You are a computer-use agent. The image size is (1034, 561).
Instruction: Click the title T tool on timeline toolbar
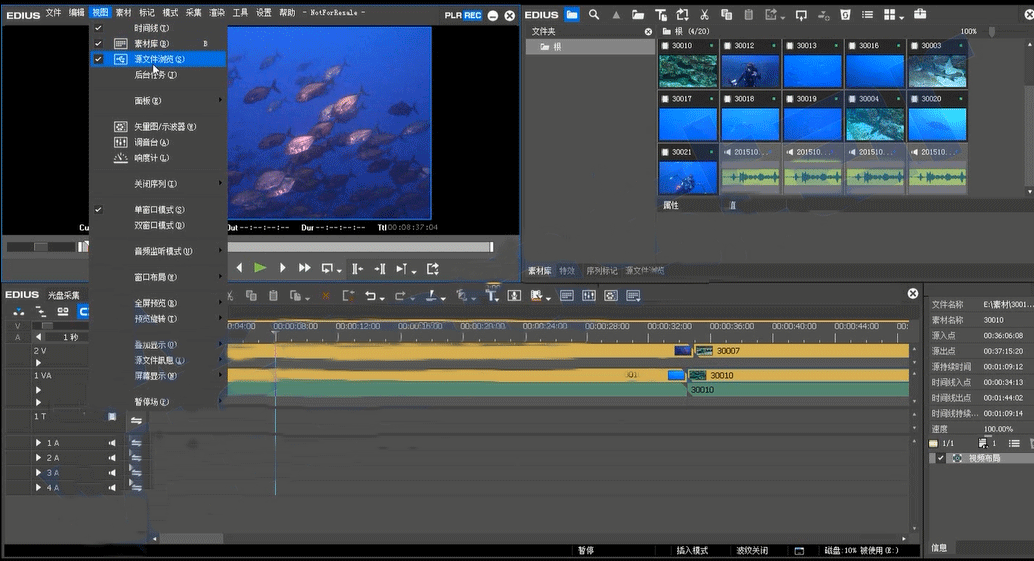pos(492,296)
